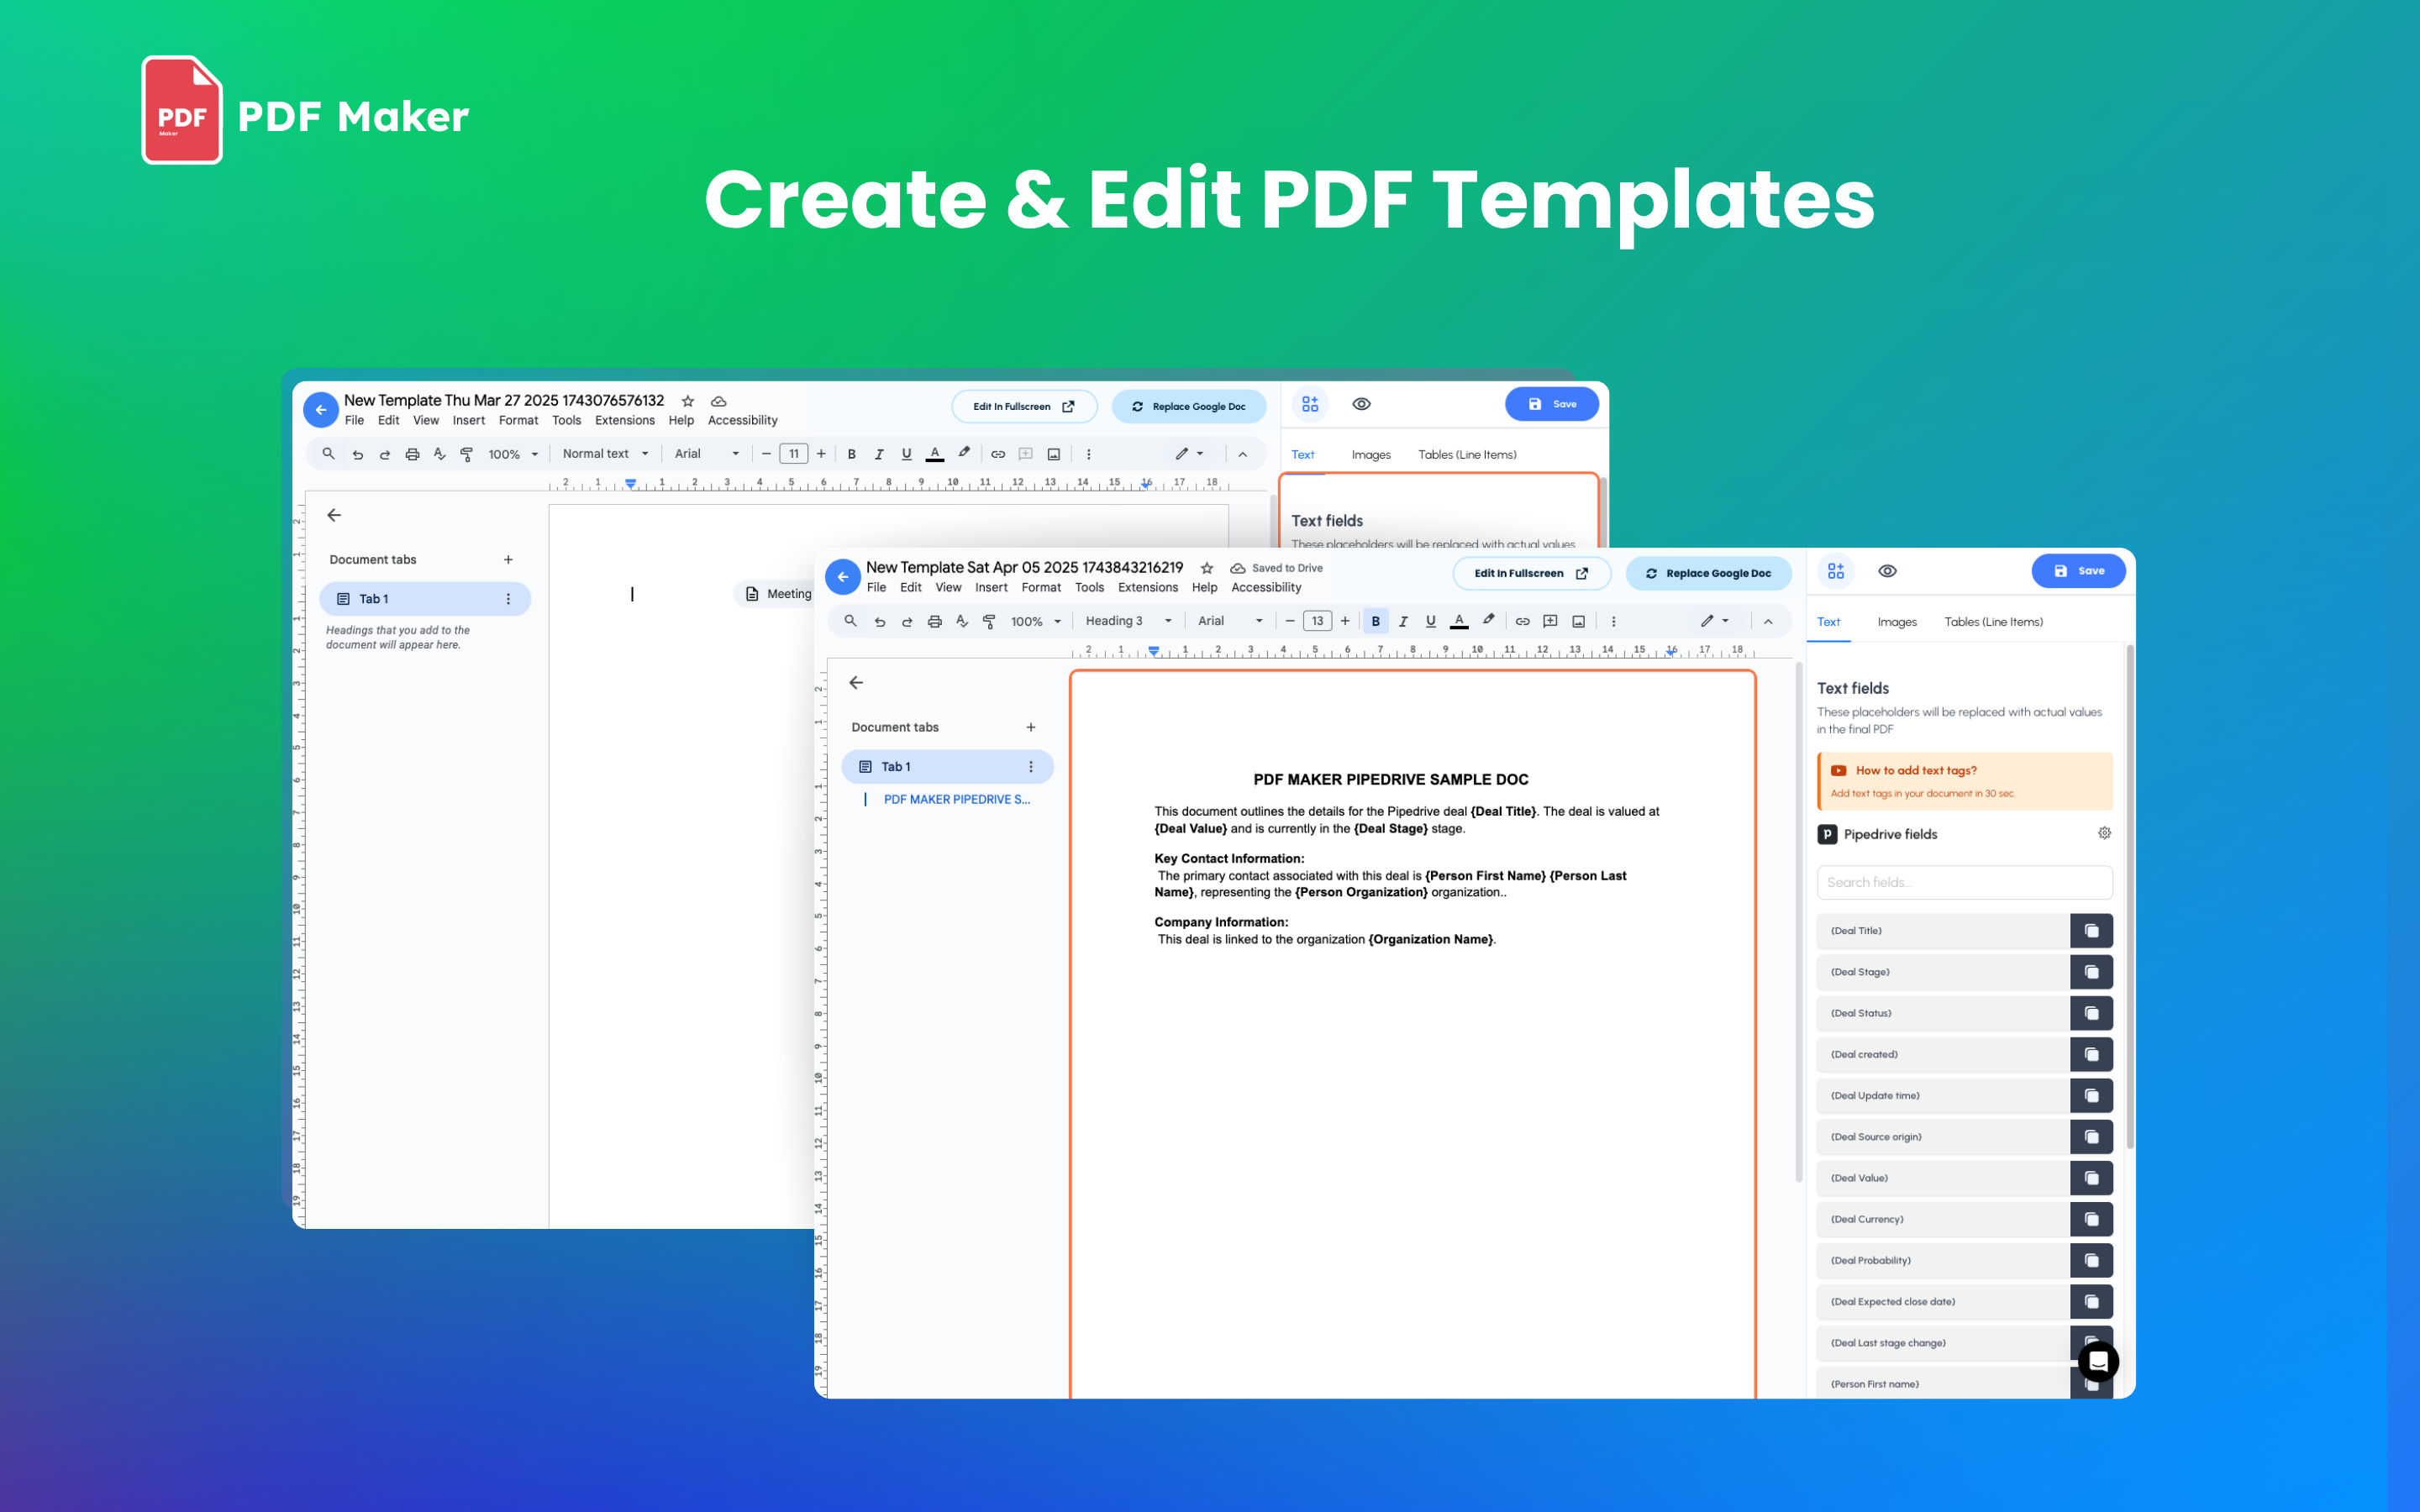Open the Heading 3 style dropdown
The height and width of the screenshot is (1512, 2420).
pyautogui.click(x=1128, y=621)
